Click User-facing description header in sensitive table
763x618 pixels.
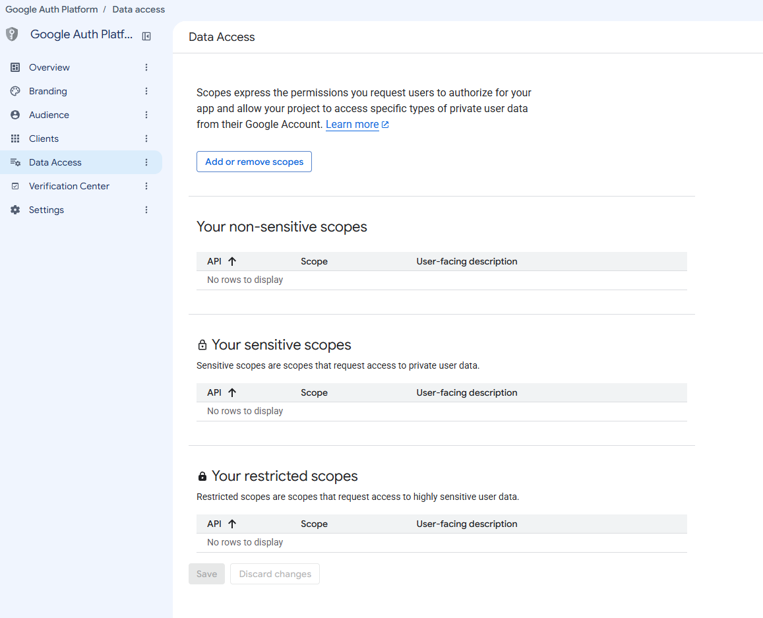tap(467, 393)
